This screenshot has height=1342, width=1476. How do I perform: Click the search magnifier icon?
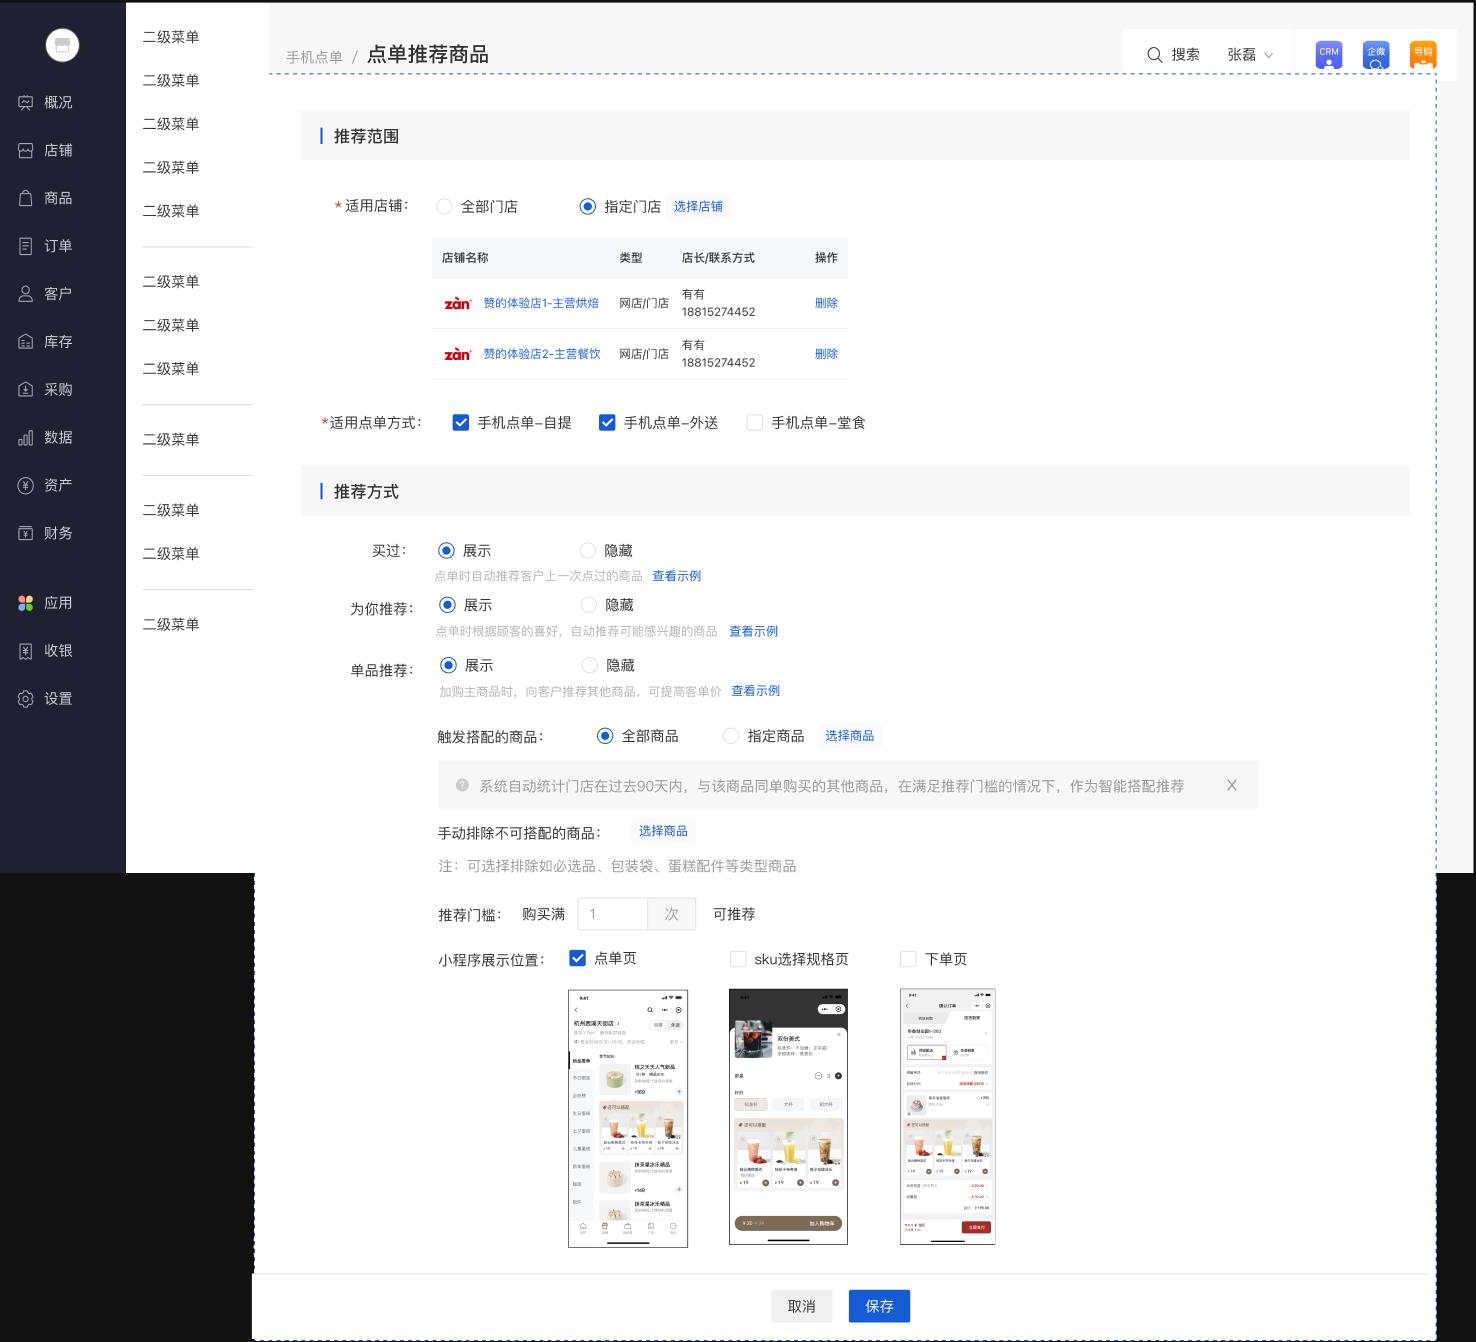(1154, 55)
